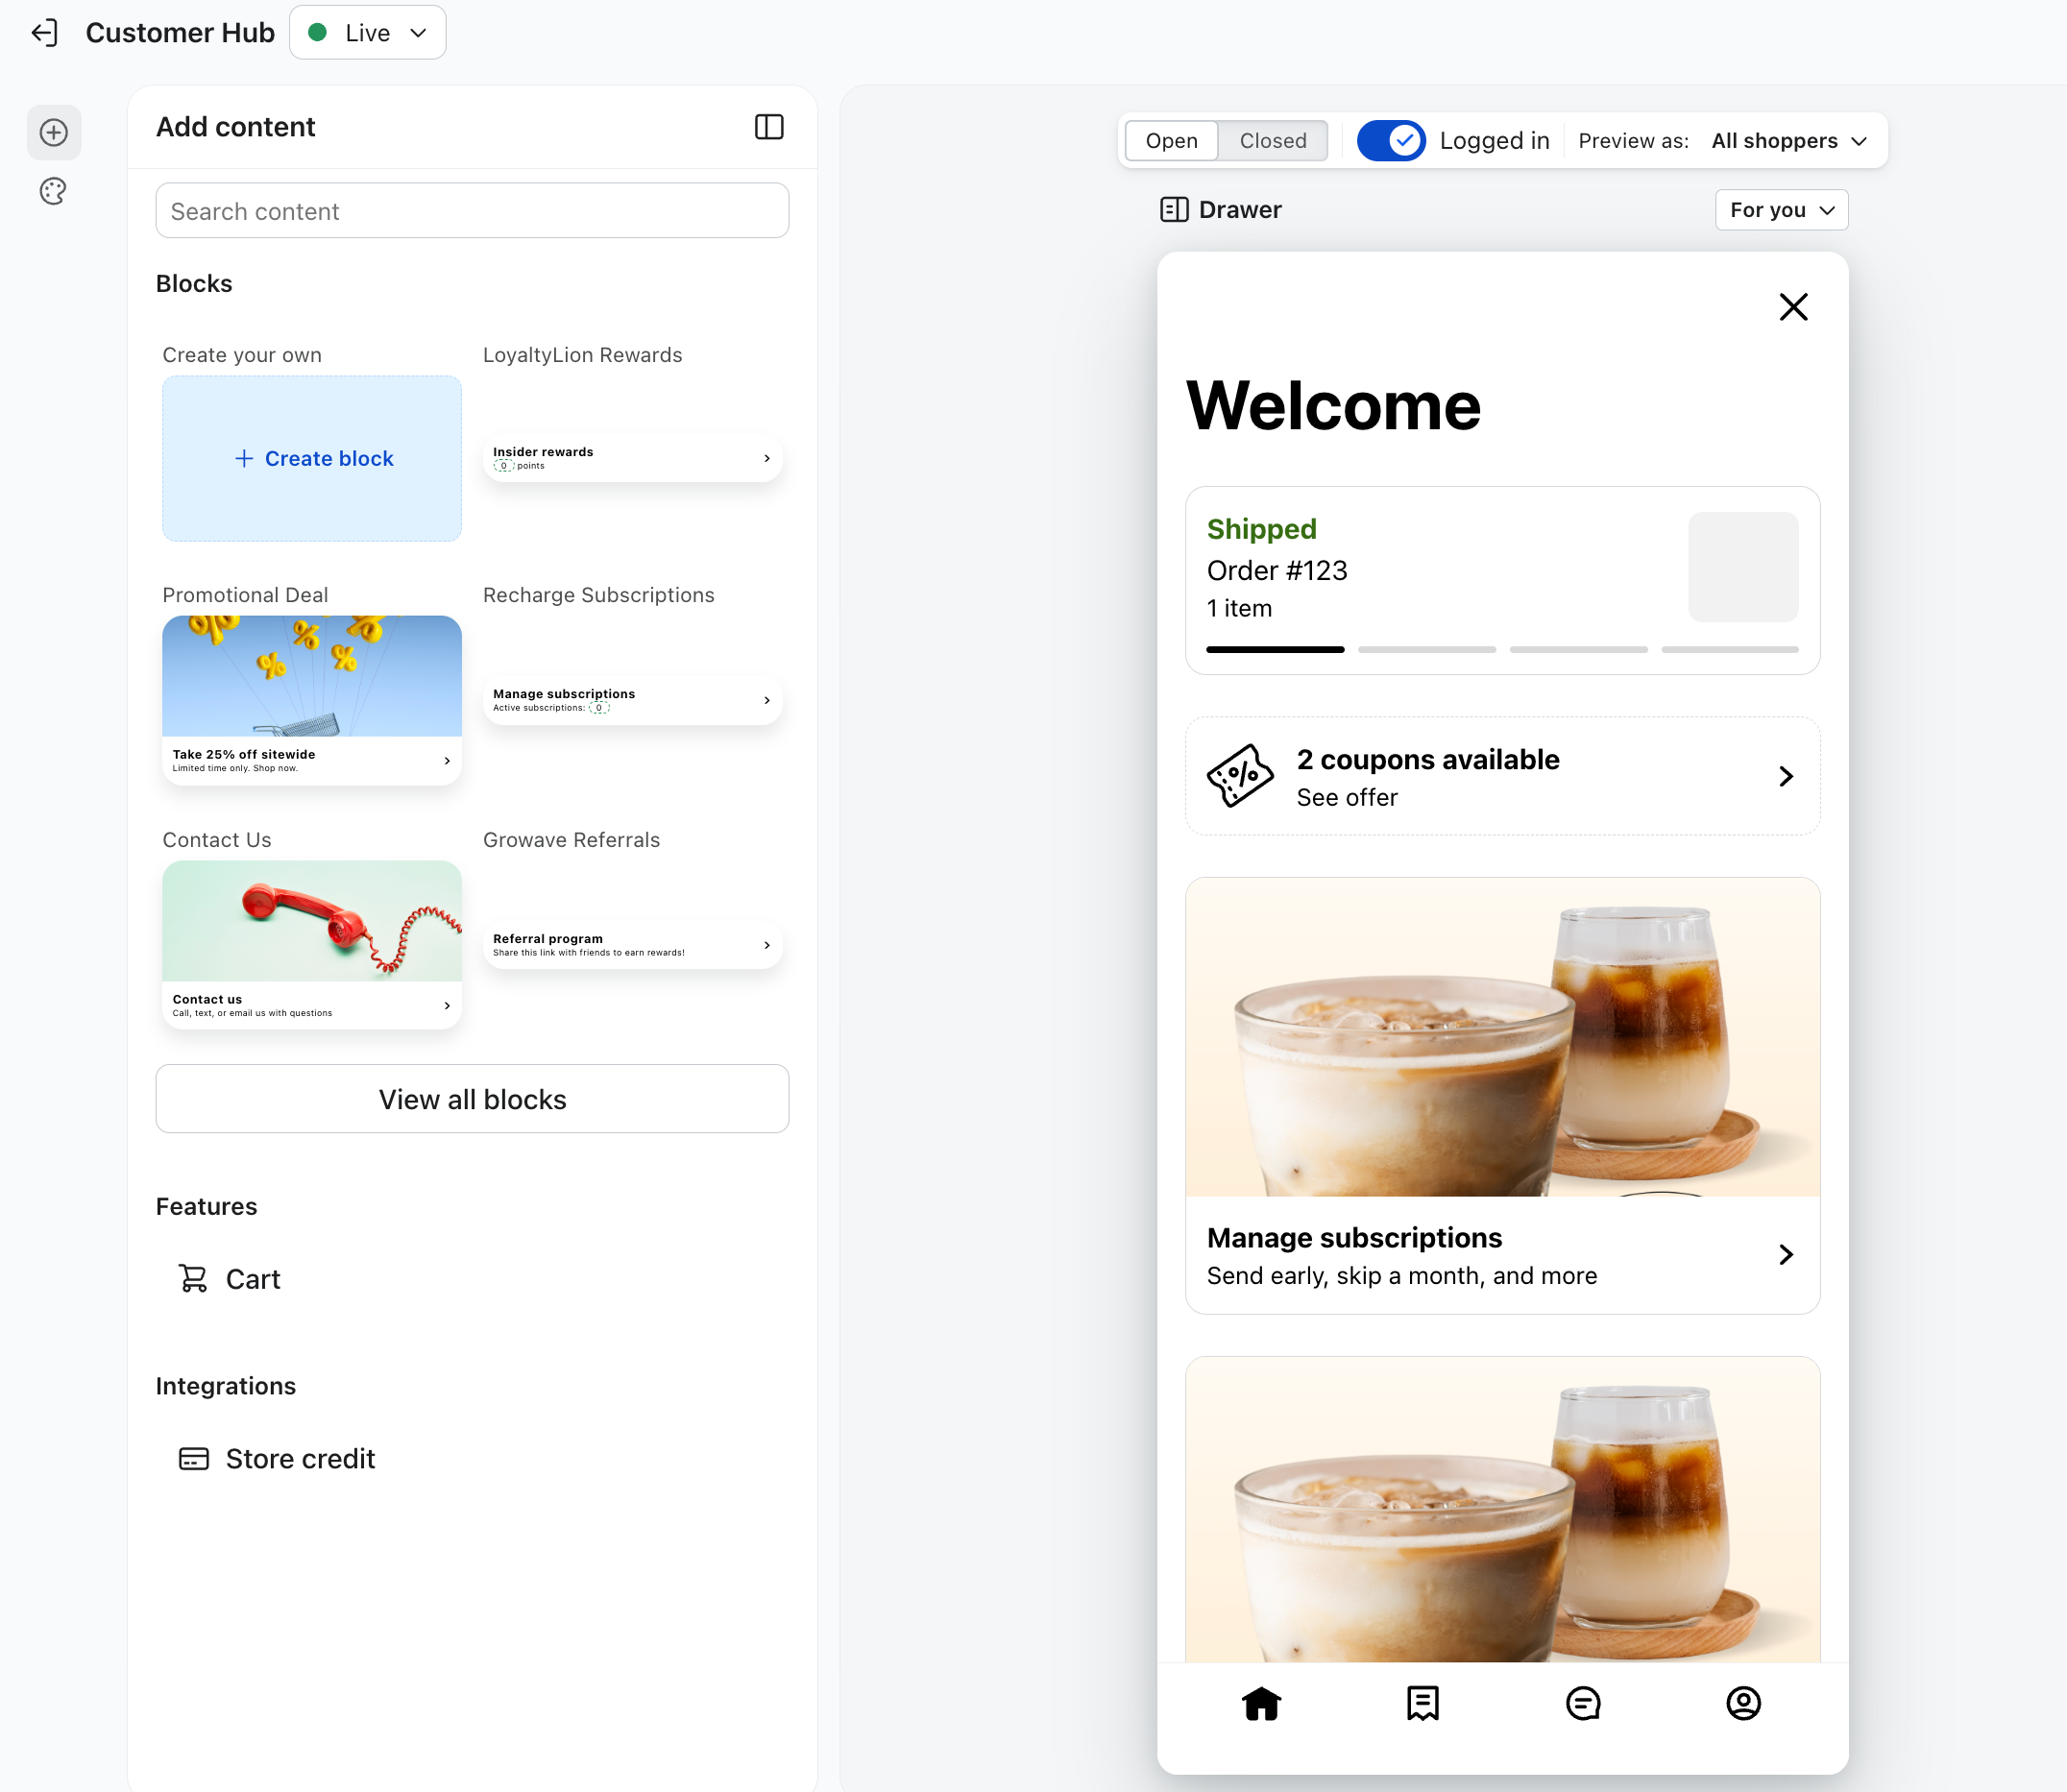Click the Drawer panel icon
The width and height of the screenshot is (2067, 1792).
pyautogui.click(x=1174, y=210)
